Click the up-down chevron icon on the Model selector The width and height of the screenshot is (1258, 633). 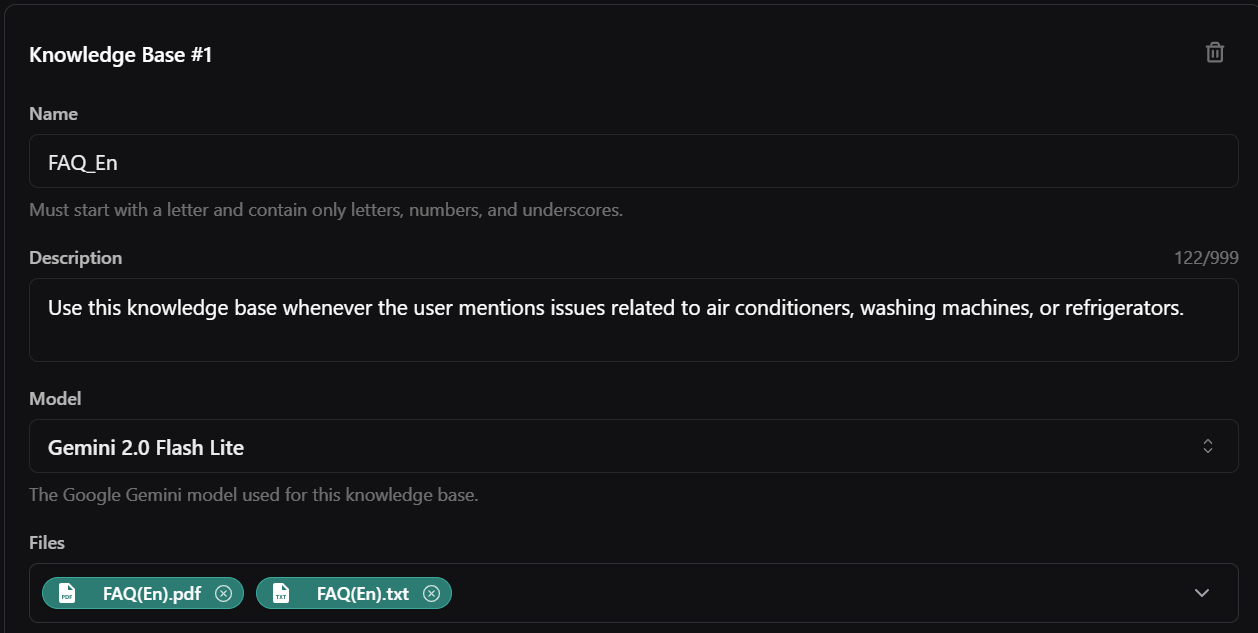coord(1207,446)
